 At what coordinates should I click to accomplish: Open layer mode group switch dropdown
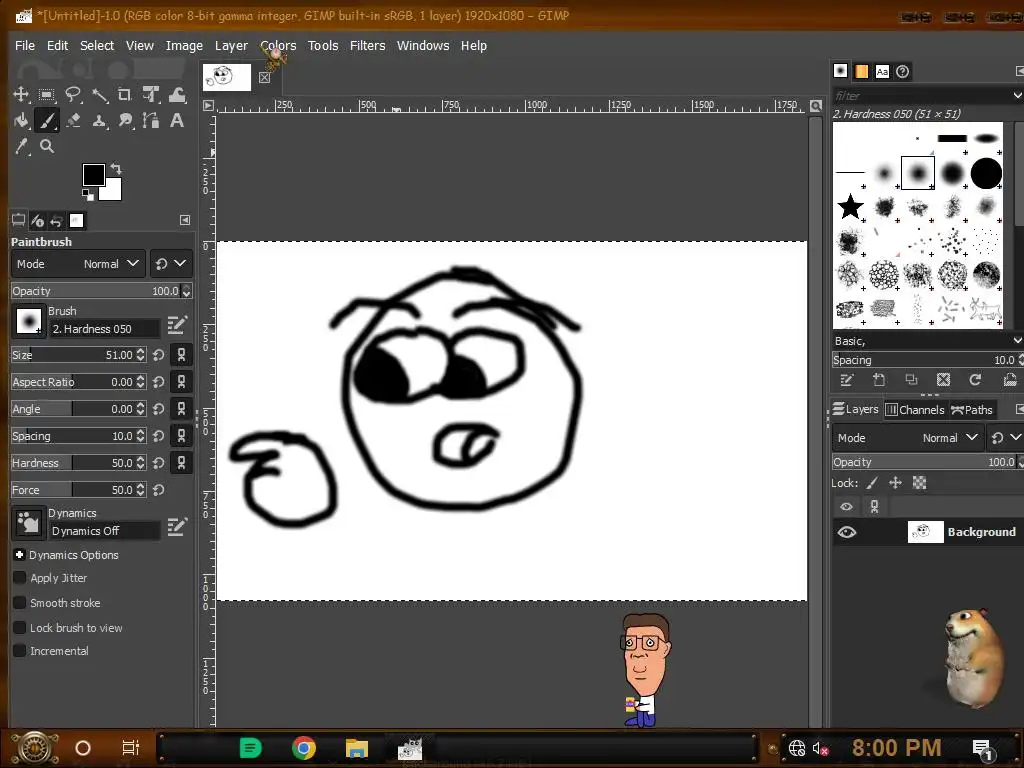1006,438
